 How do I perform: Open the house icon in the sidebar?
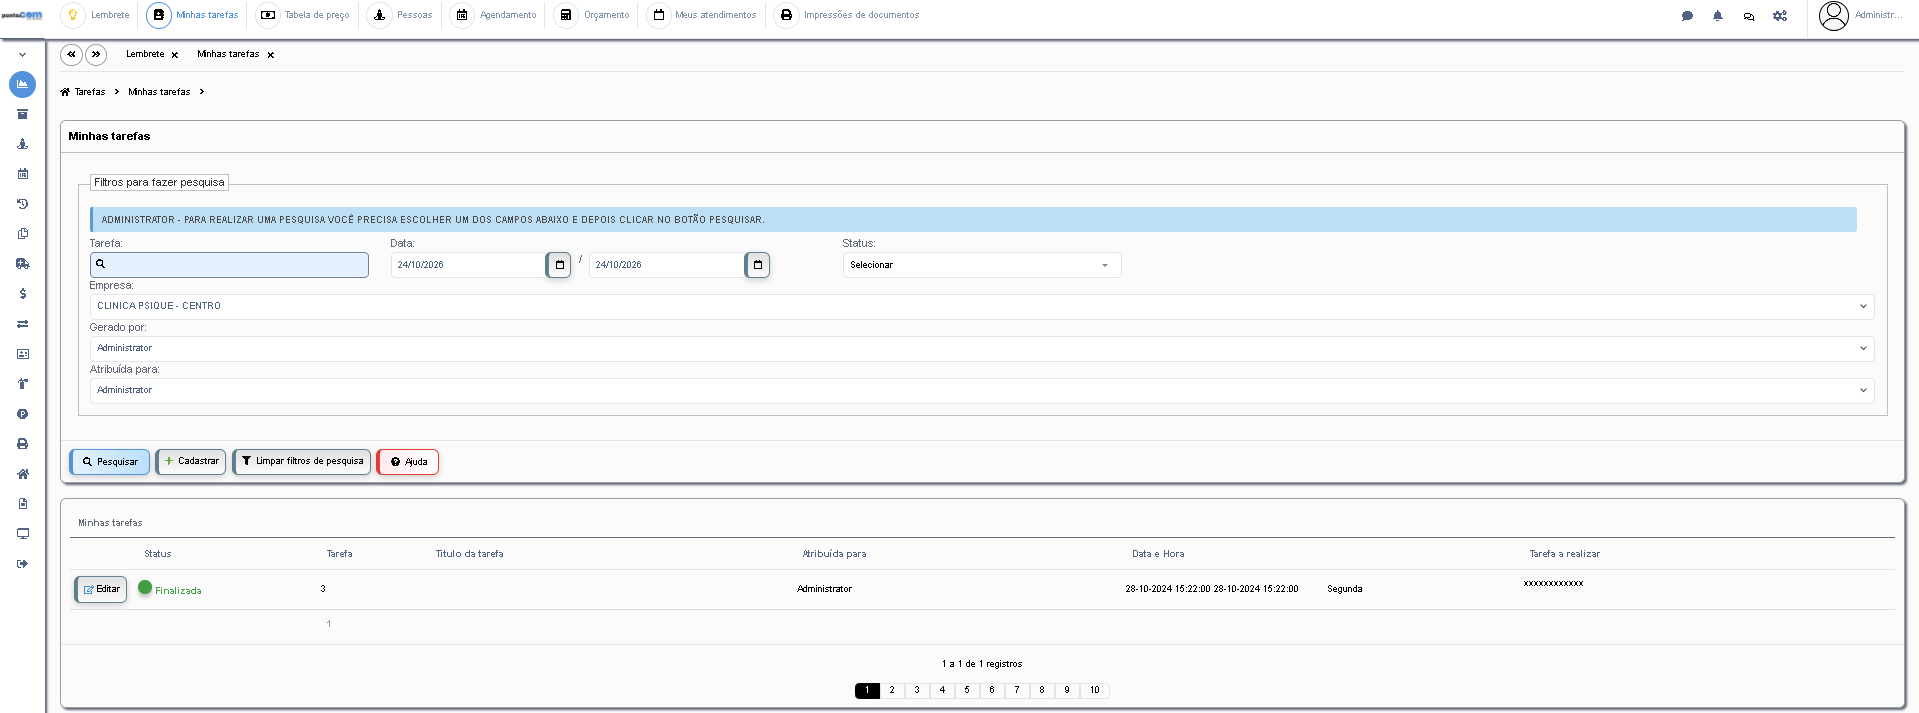tap(22, 474)
